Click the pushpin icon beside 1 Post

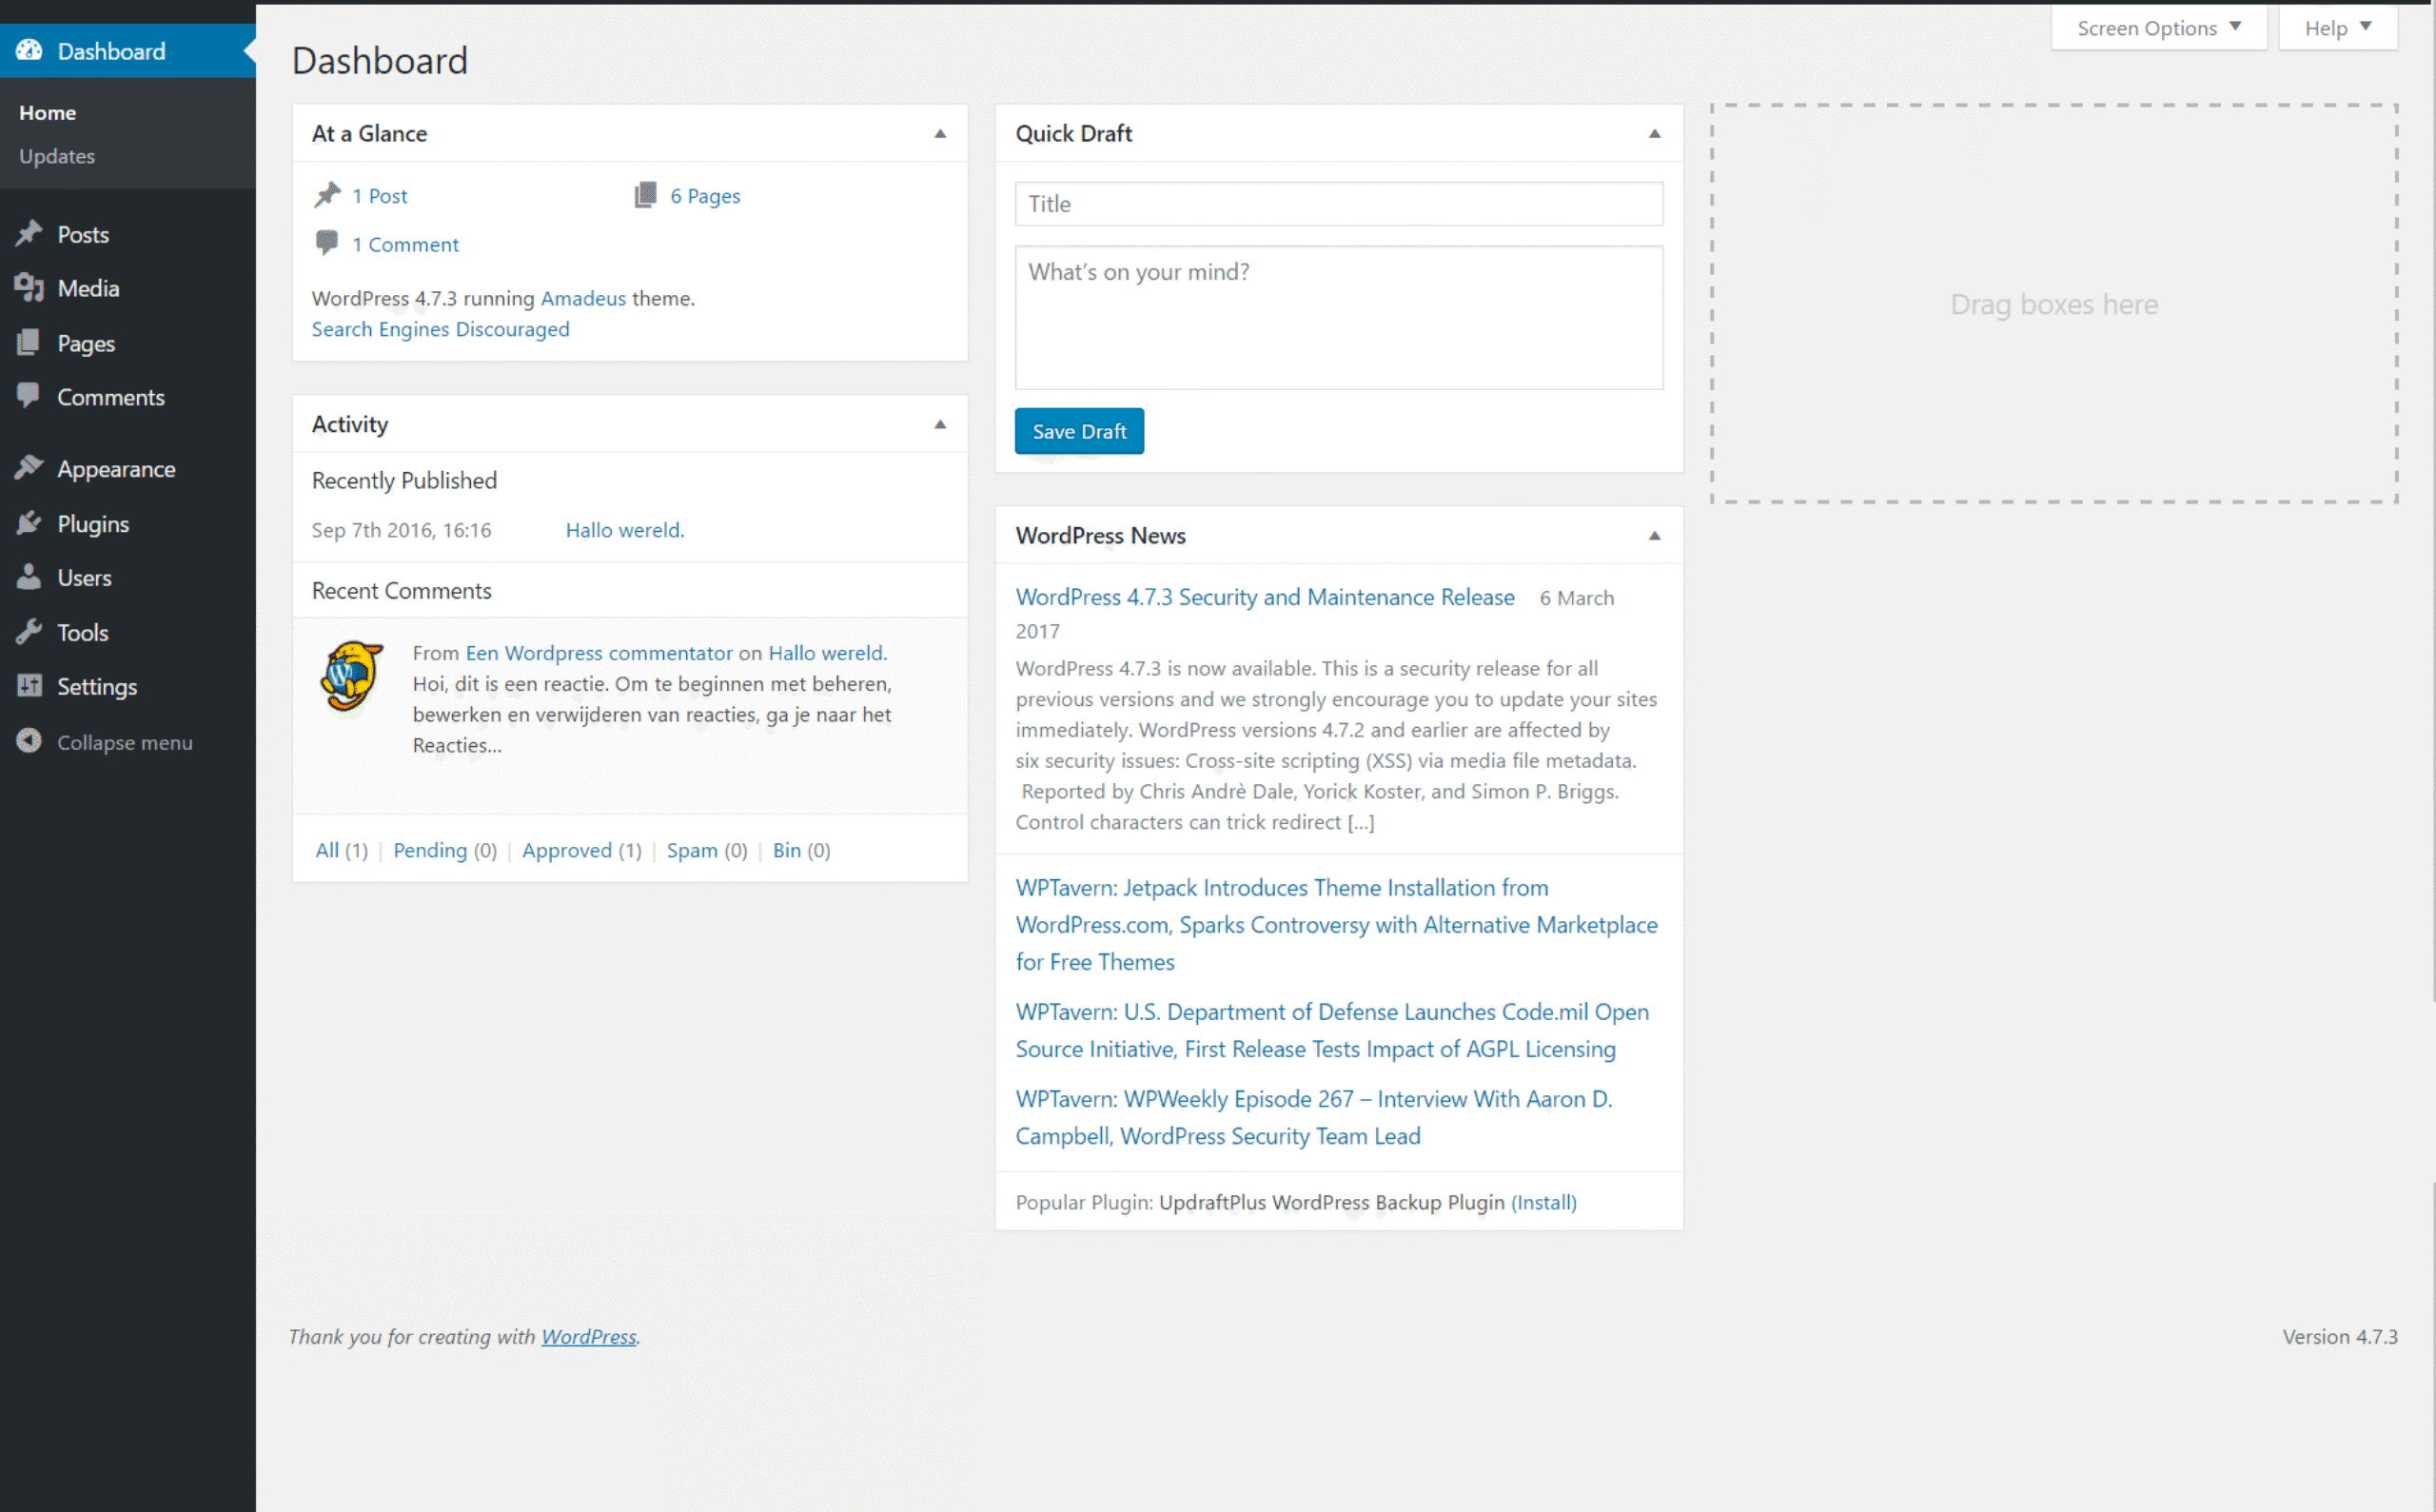[x=327, y=195]
